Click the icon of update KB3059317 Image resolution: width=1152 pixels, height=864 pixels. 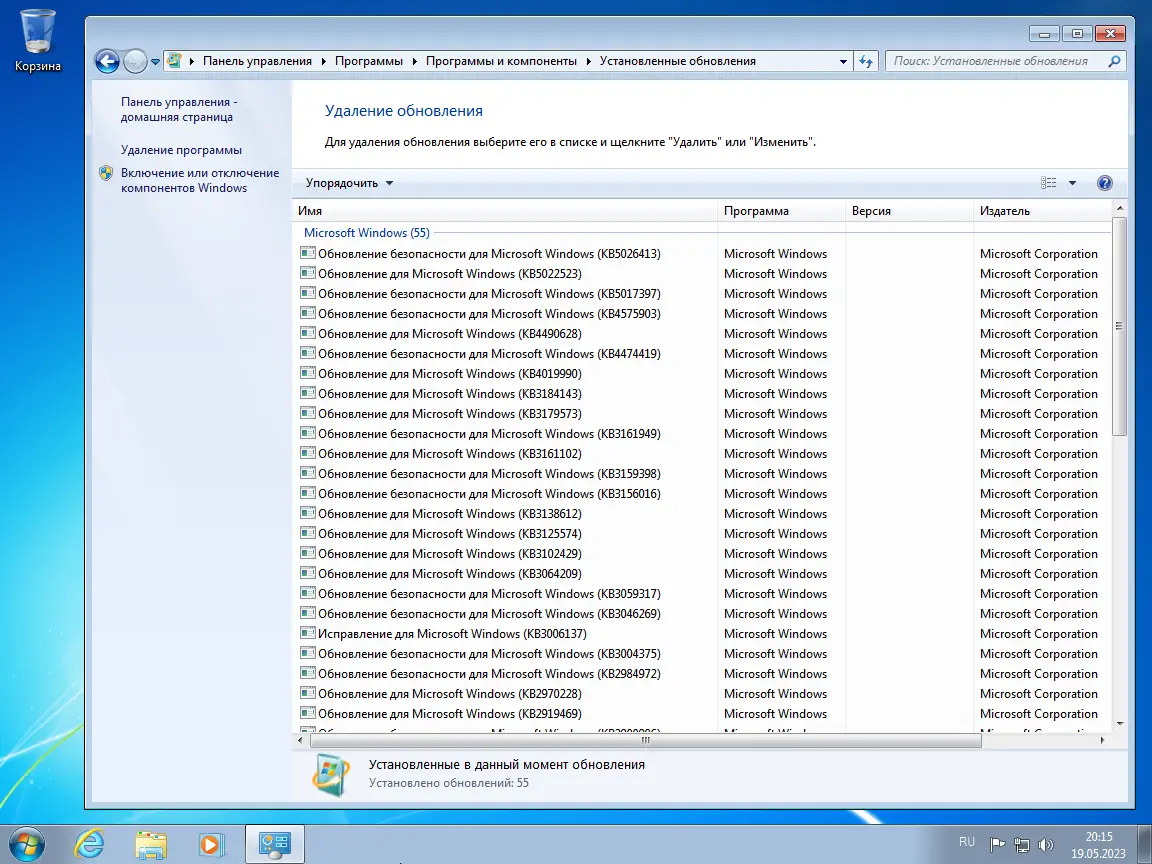[x=308, y=593]
